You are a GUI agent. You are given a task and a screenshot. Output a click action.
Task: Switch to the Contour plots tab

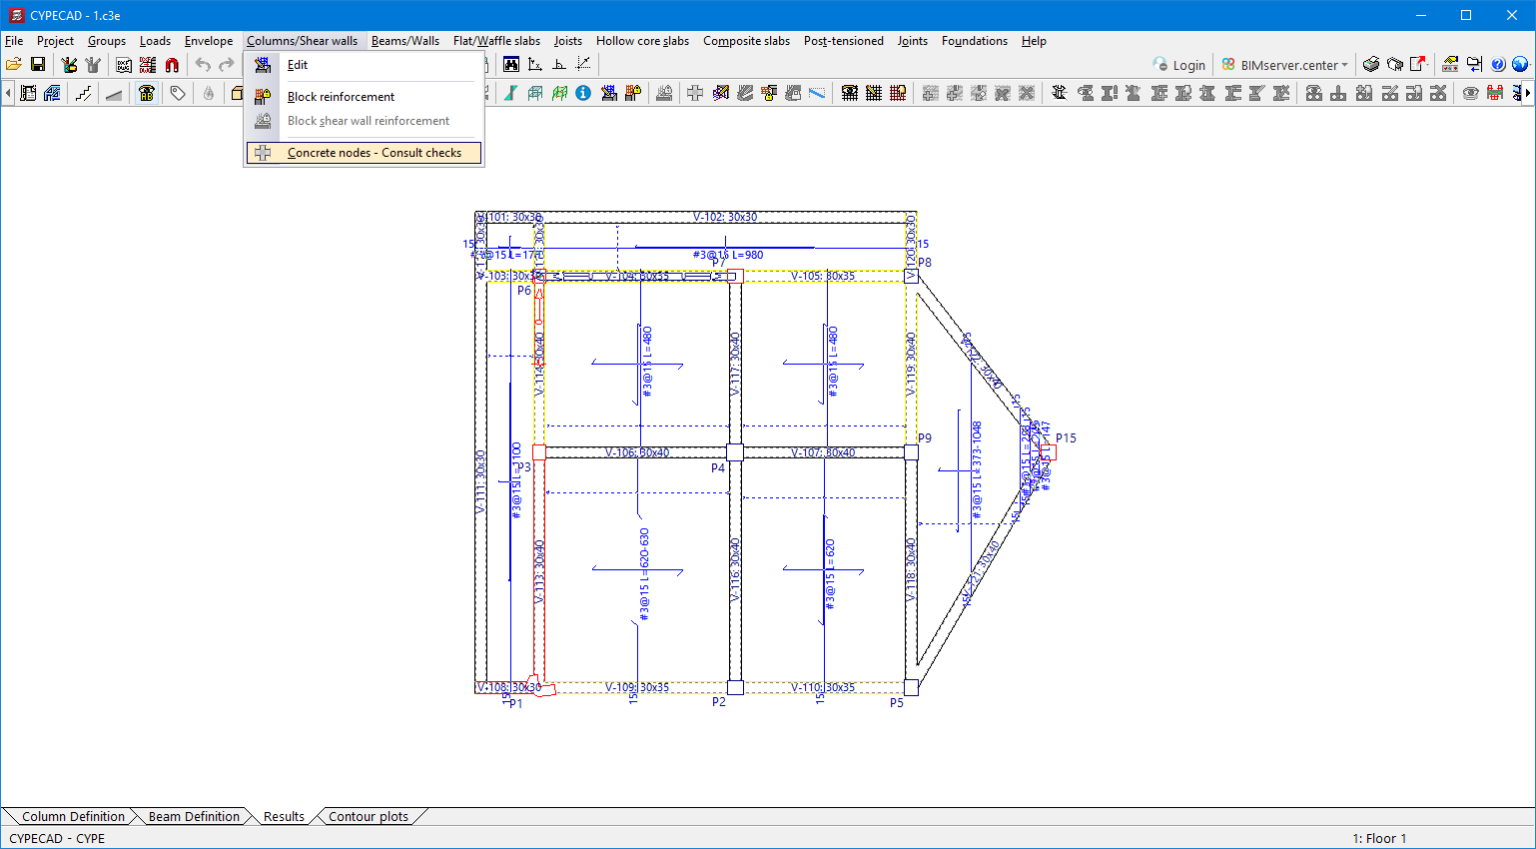tap(368, 816)
